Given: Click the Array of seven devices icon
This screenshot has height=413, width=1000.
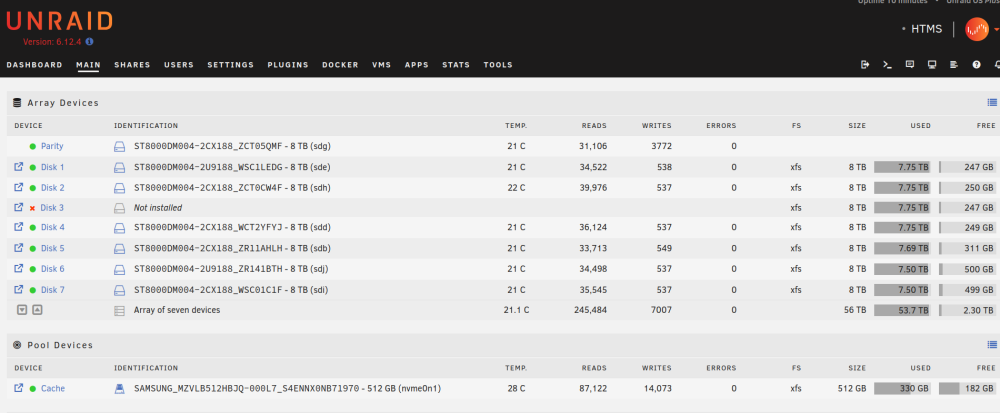Looking at the screenshot, I should point(119,311).
